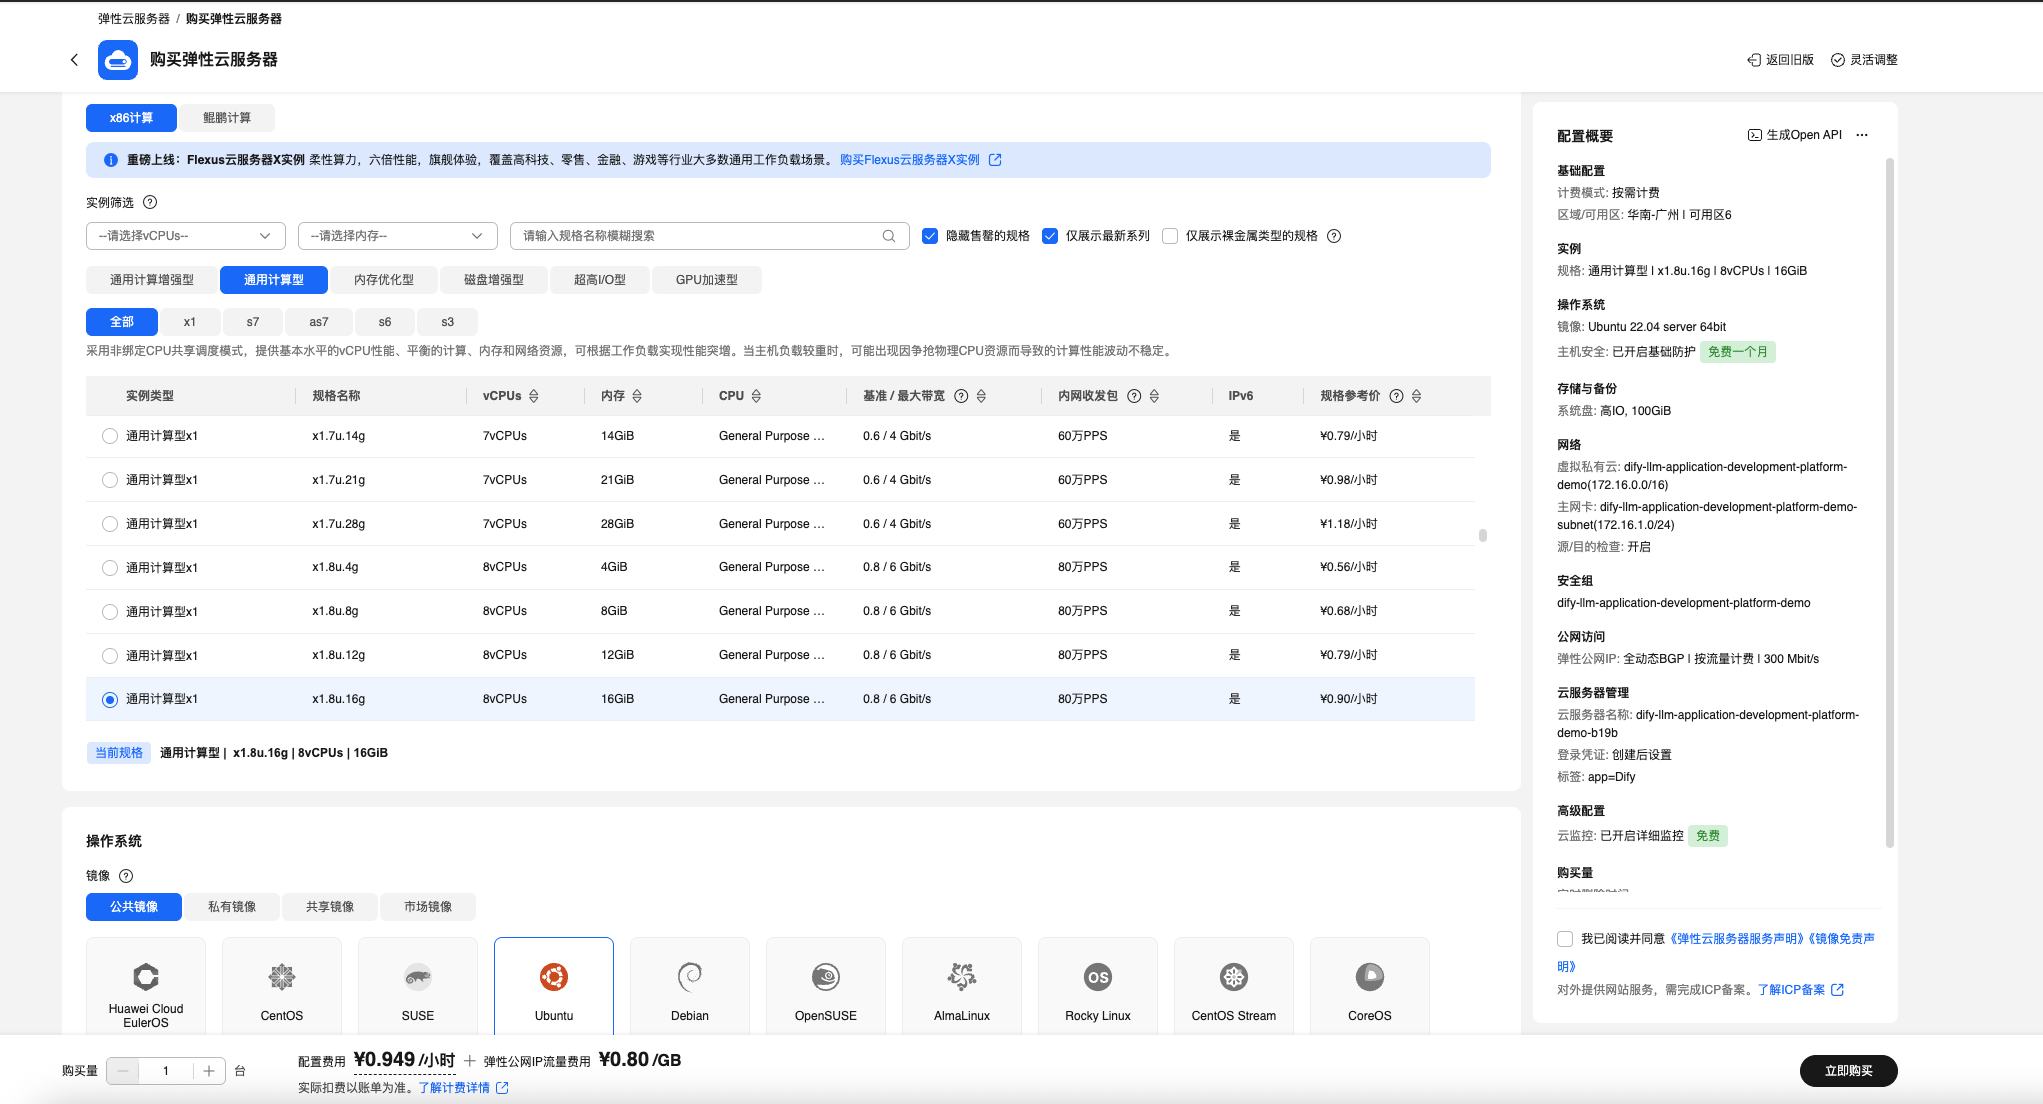Pick the Rocky Linux image icon
The height and width of the screenshot is (1104, 2043).
(1097, 977)
